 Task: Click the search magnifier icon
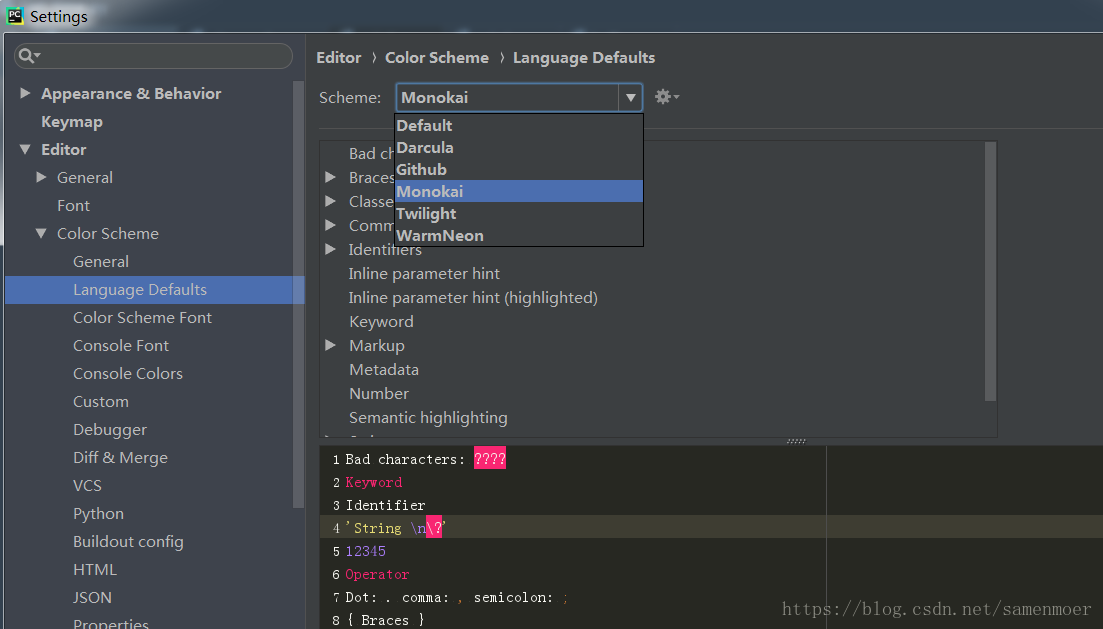(28, 56)
